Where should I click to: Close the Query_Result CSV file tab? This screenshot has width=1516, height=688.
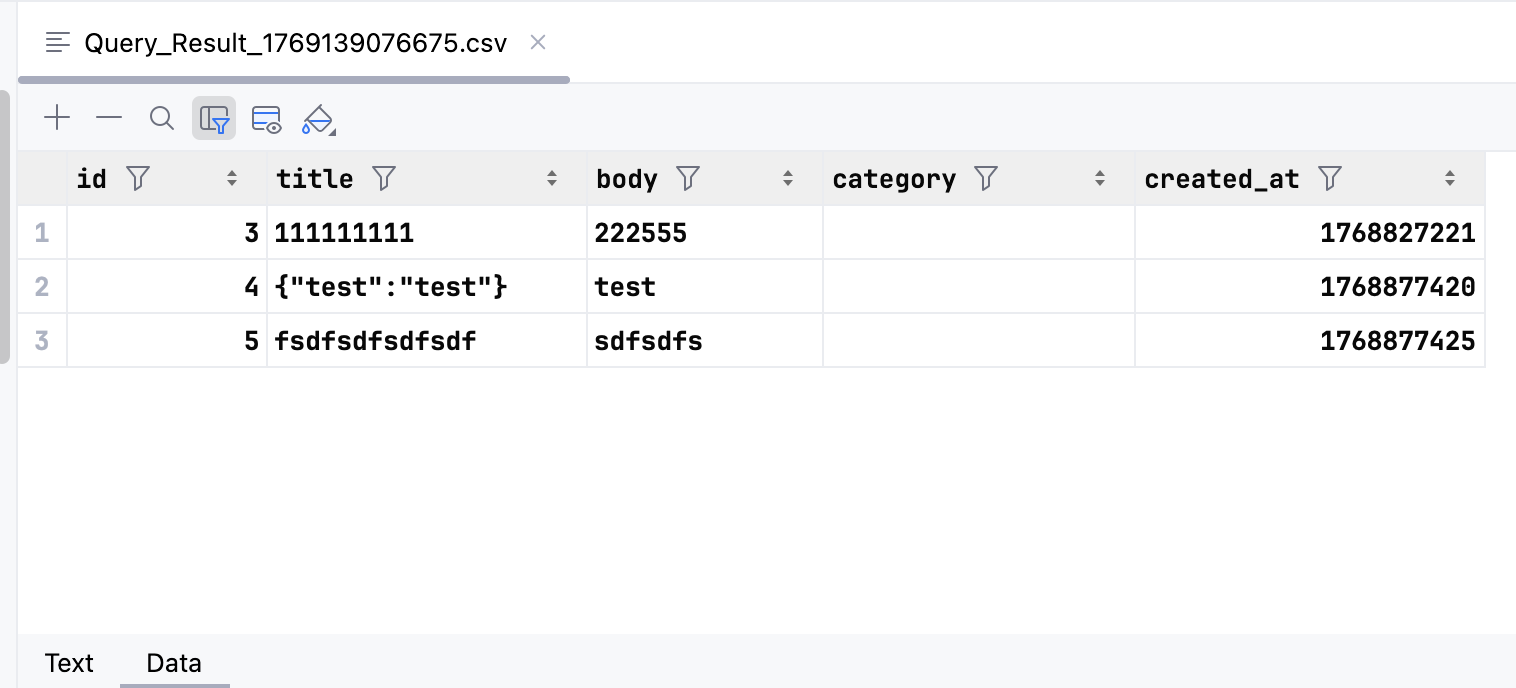point(538,42)
